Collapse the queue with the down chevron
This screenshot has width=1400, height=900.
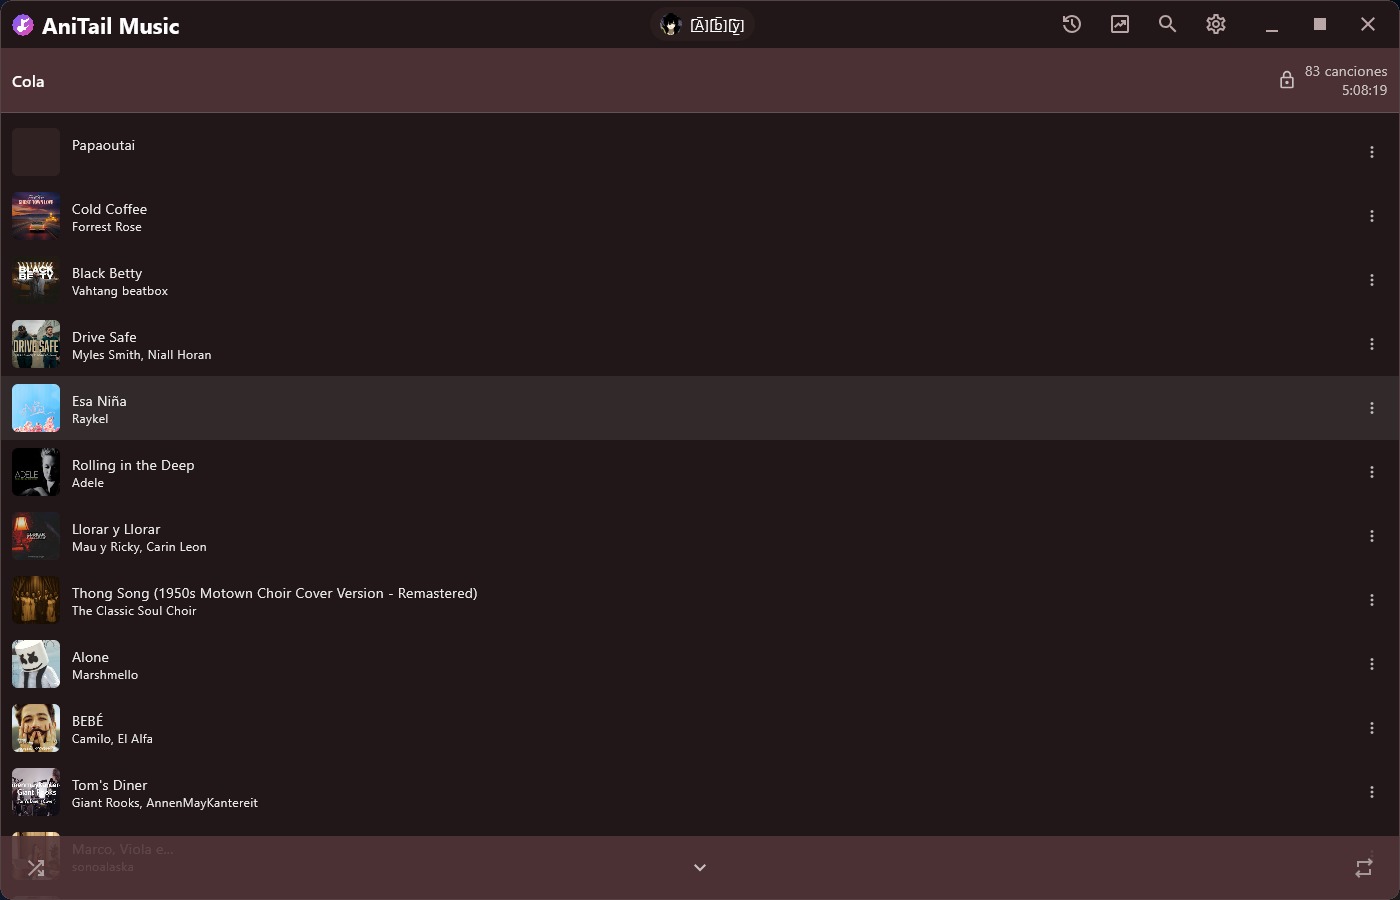[700, 868]
